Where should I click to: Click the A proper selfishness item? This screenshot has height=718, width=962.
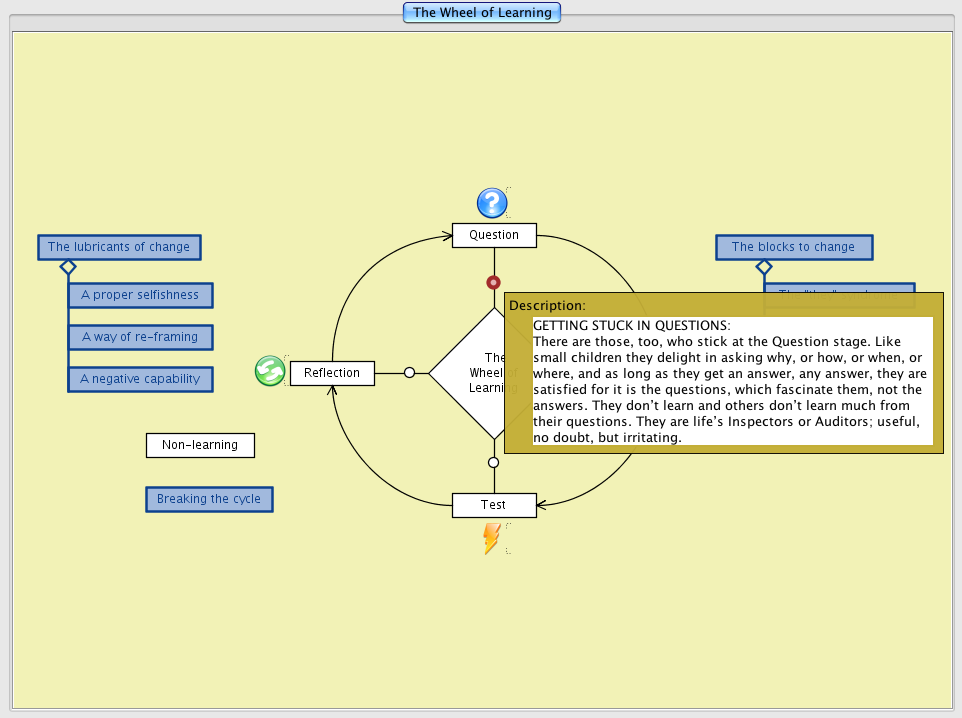point(140,295)
